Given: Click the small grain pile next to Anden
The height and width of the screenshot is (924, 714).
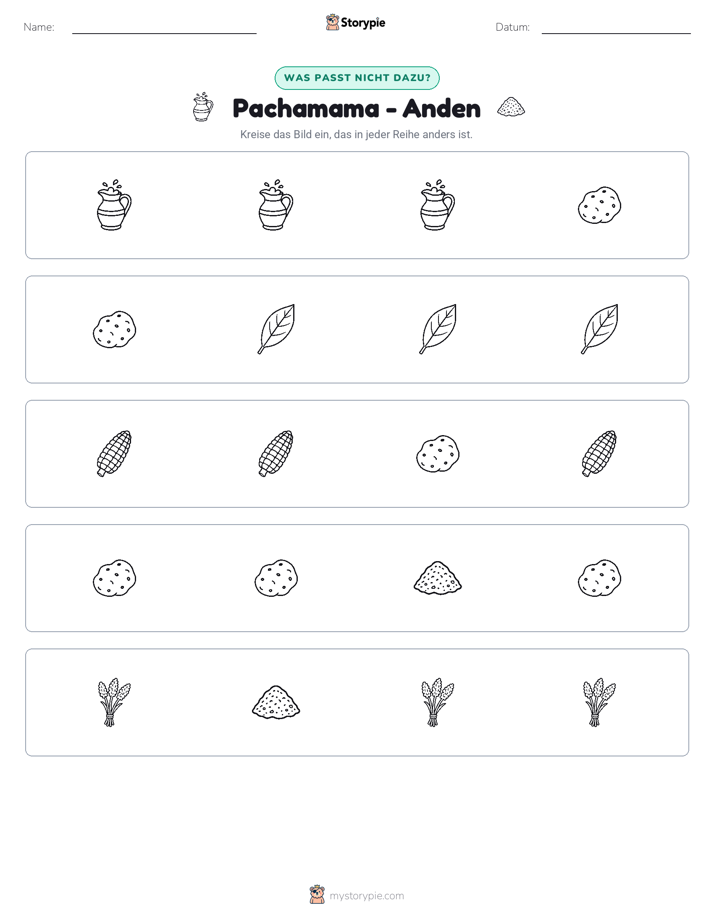Looking at the screenshot, I should click(511, 107).
